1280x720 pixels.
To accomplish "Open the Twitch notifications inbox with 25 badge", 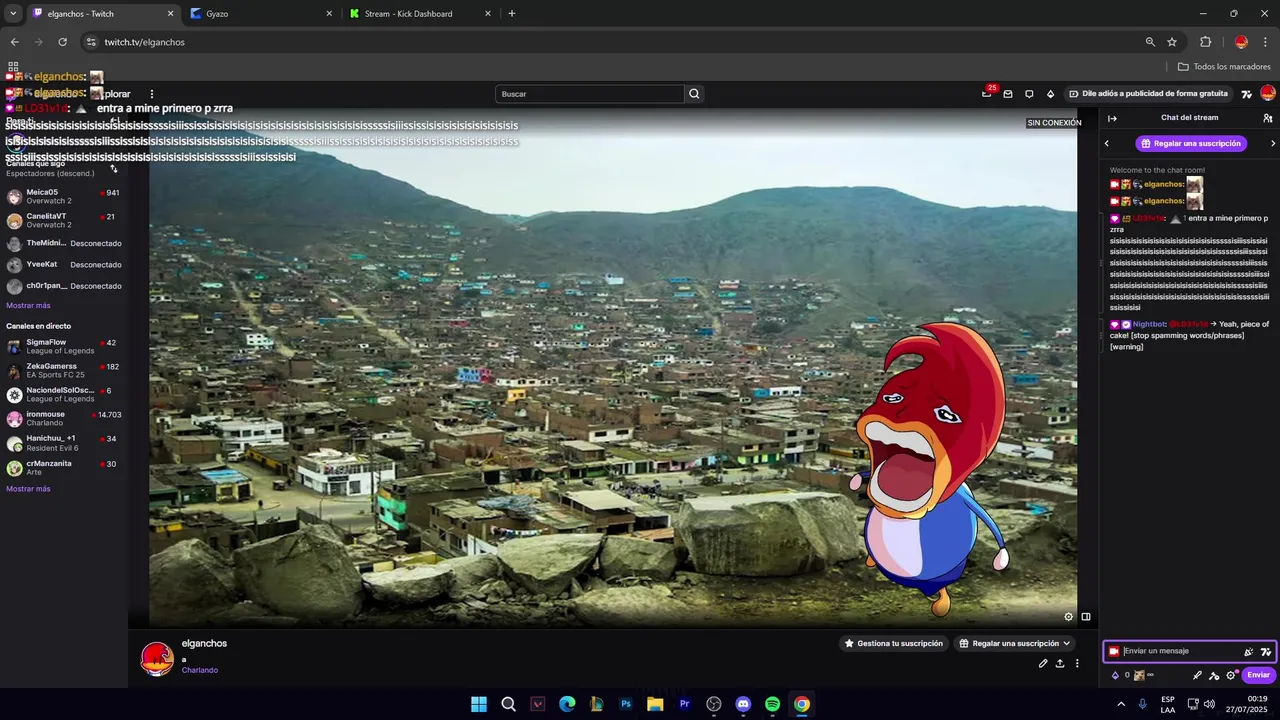I will [x=986, y=94].
